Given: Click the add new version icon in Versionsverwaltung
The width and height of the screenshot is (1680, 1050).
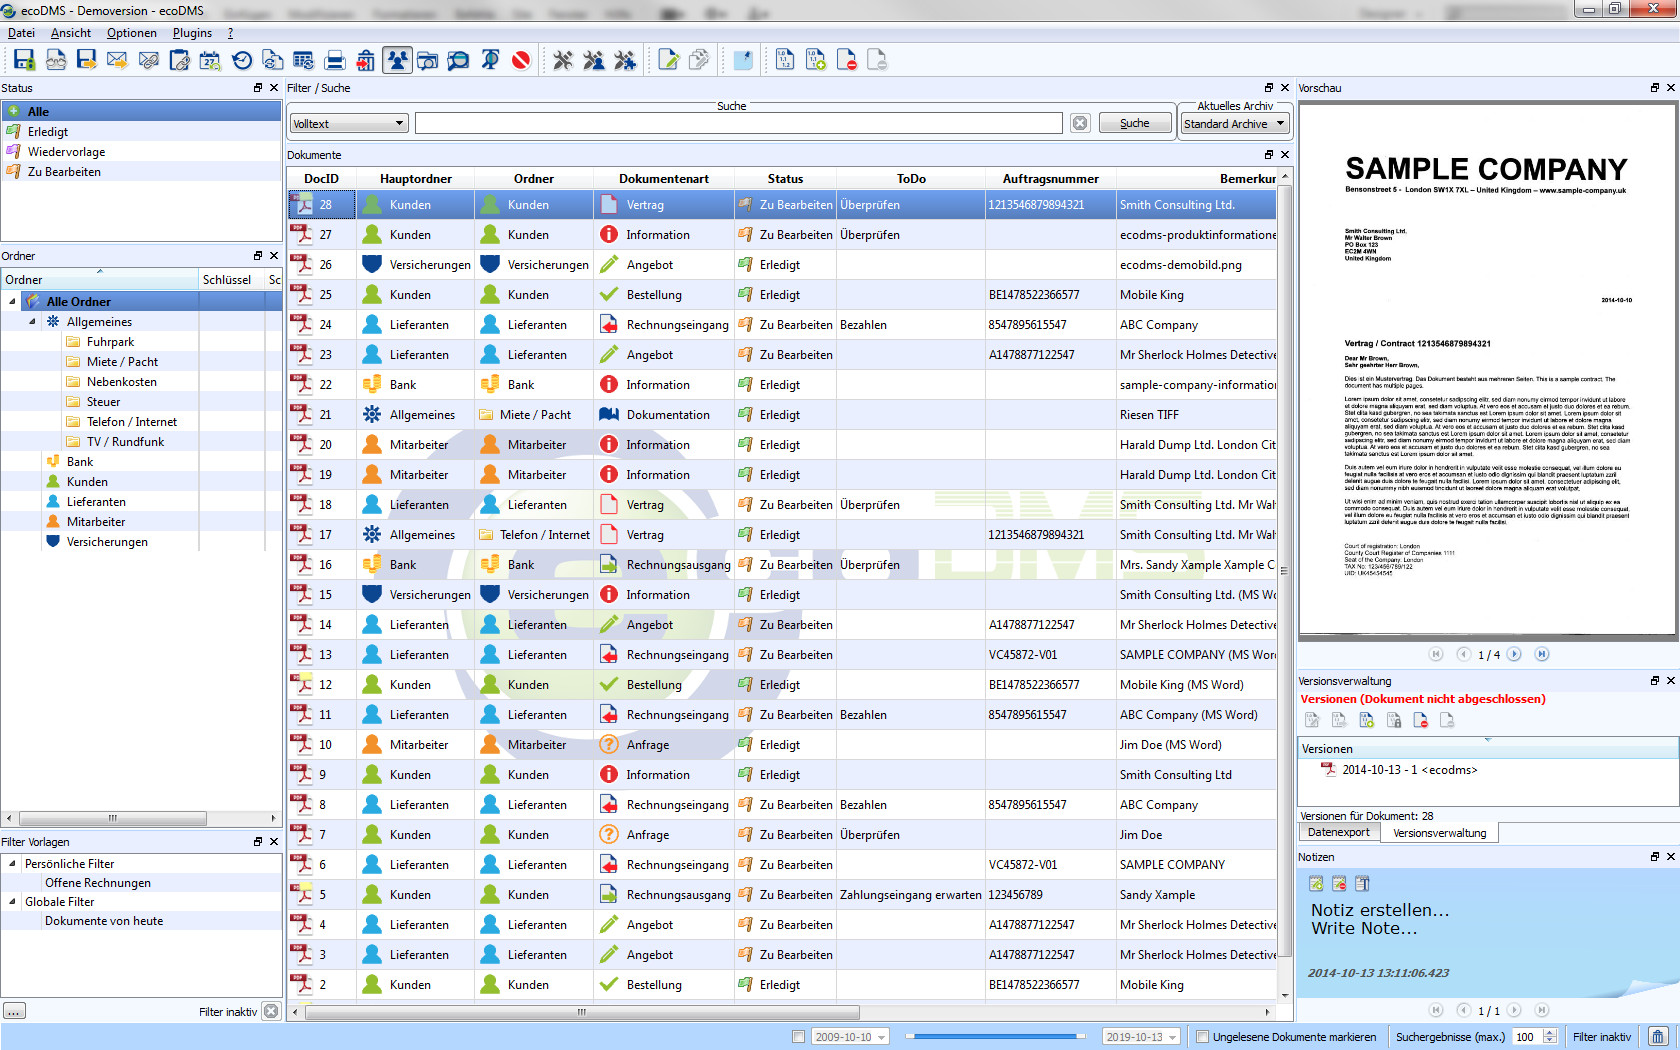Looking at the screenshot, I should tap(1367, 720).
